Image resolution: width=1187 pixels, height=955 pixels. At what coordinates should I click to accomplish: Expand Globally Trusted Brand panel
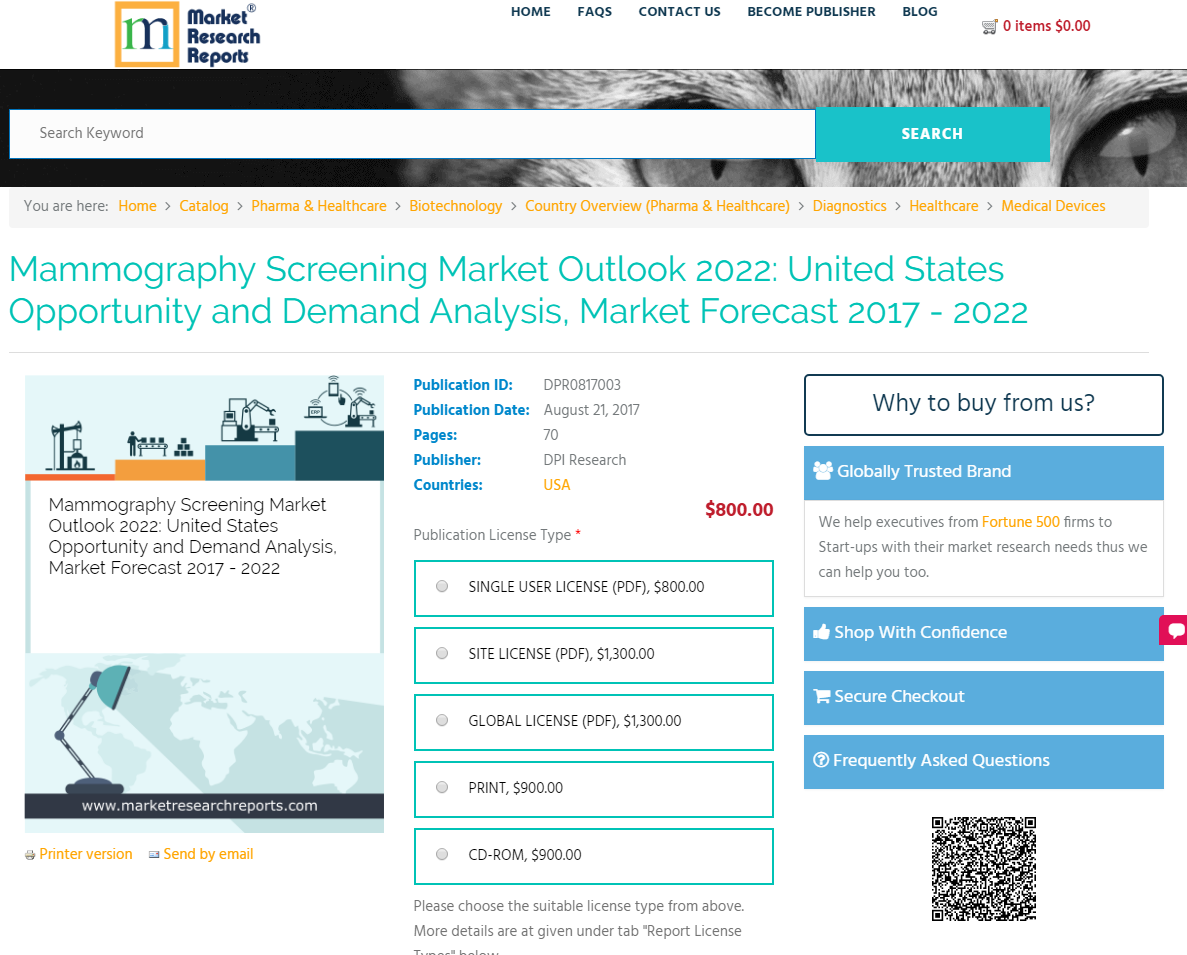(x=983, y=472)
